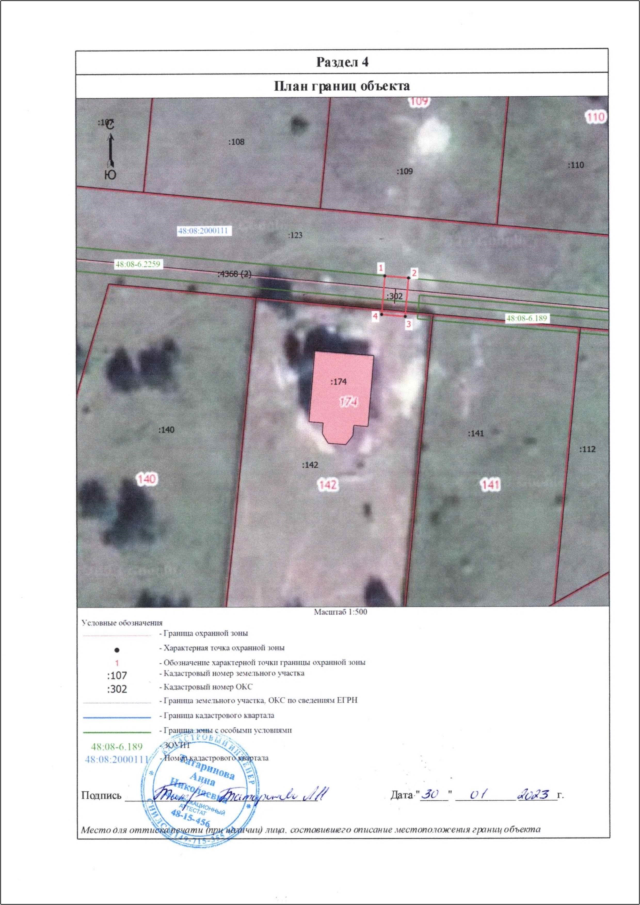Click the 'Раздел 4' heading
This screenshot has height=905, width=640.
point(342,62)
